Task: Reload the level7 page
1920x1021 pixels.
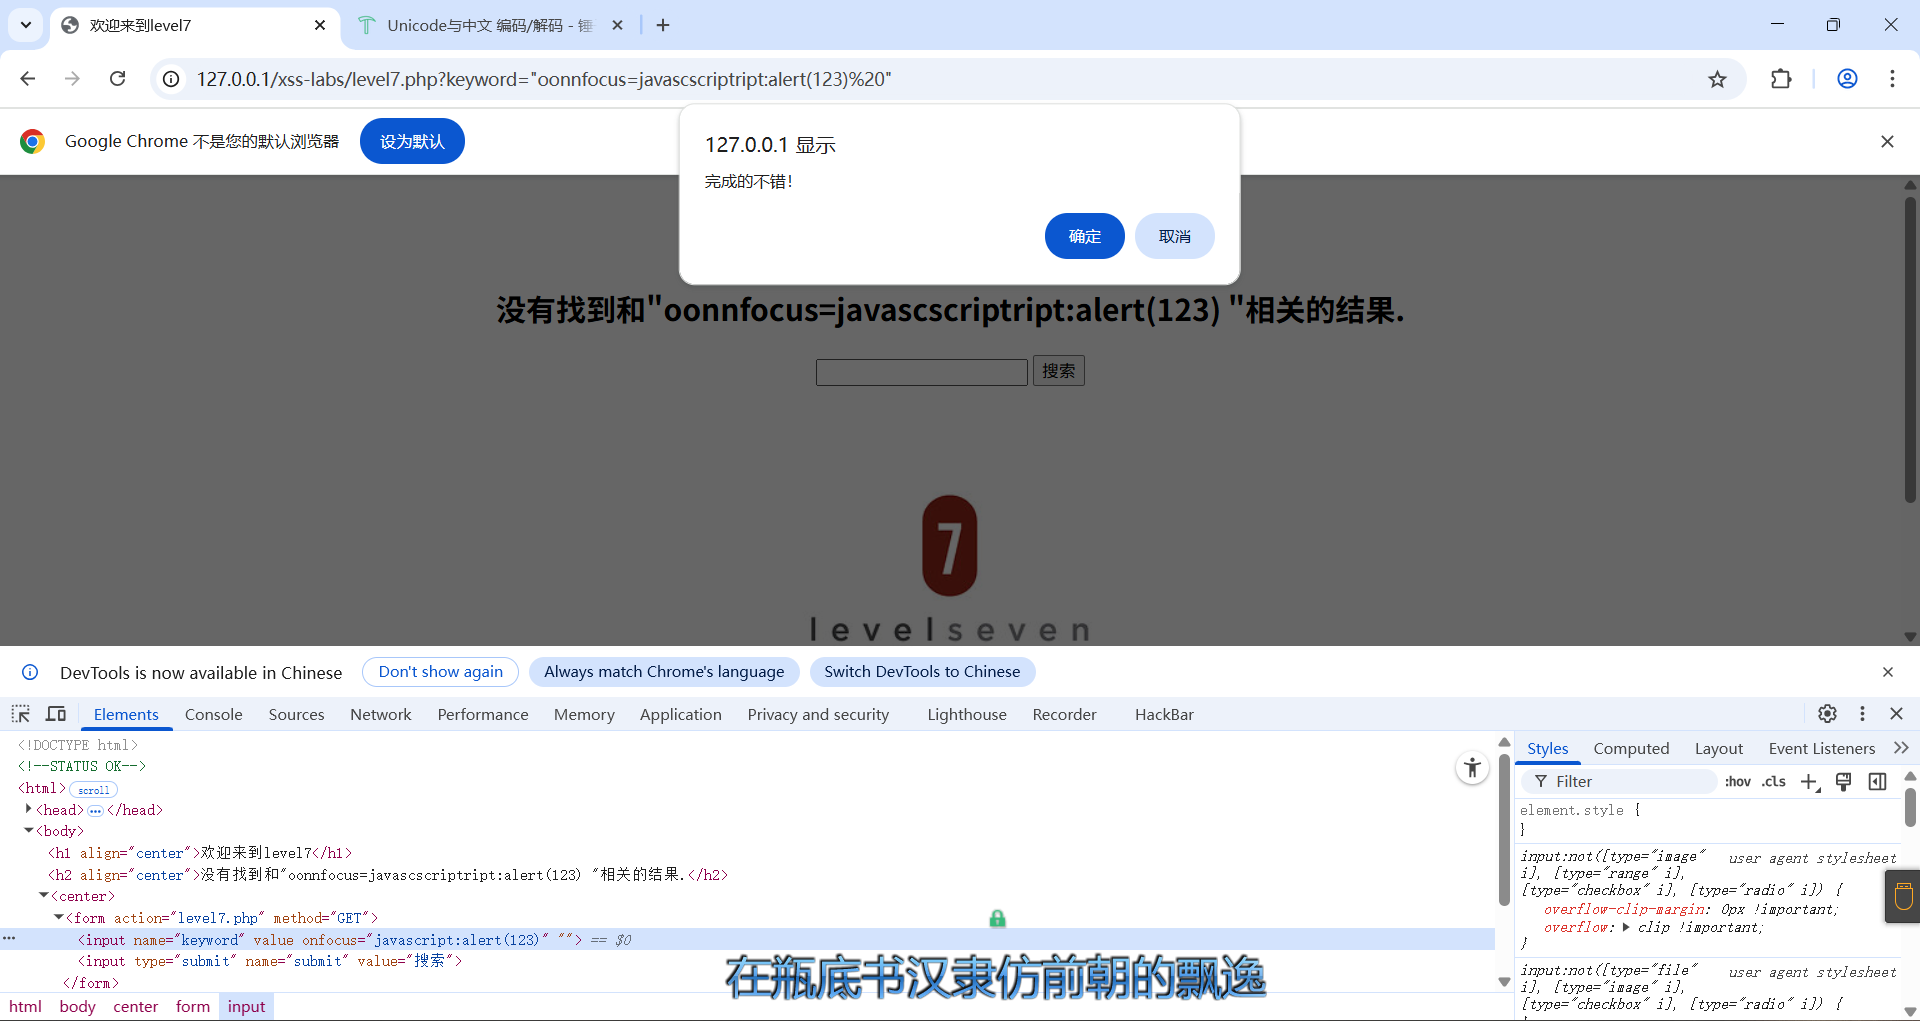Action: 117,79
